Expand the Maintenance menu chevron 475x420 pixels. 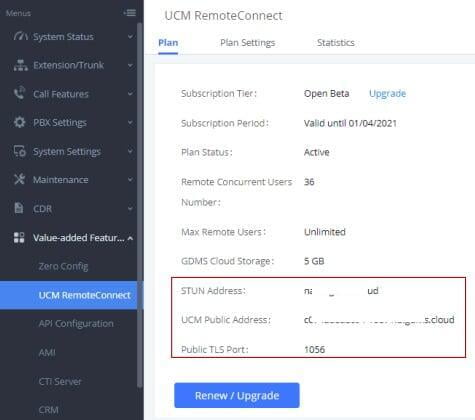(130, 180)
